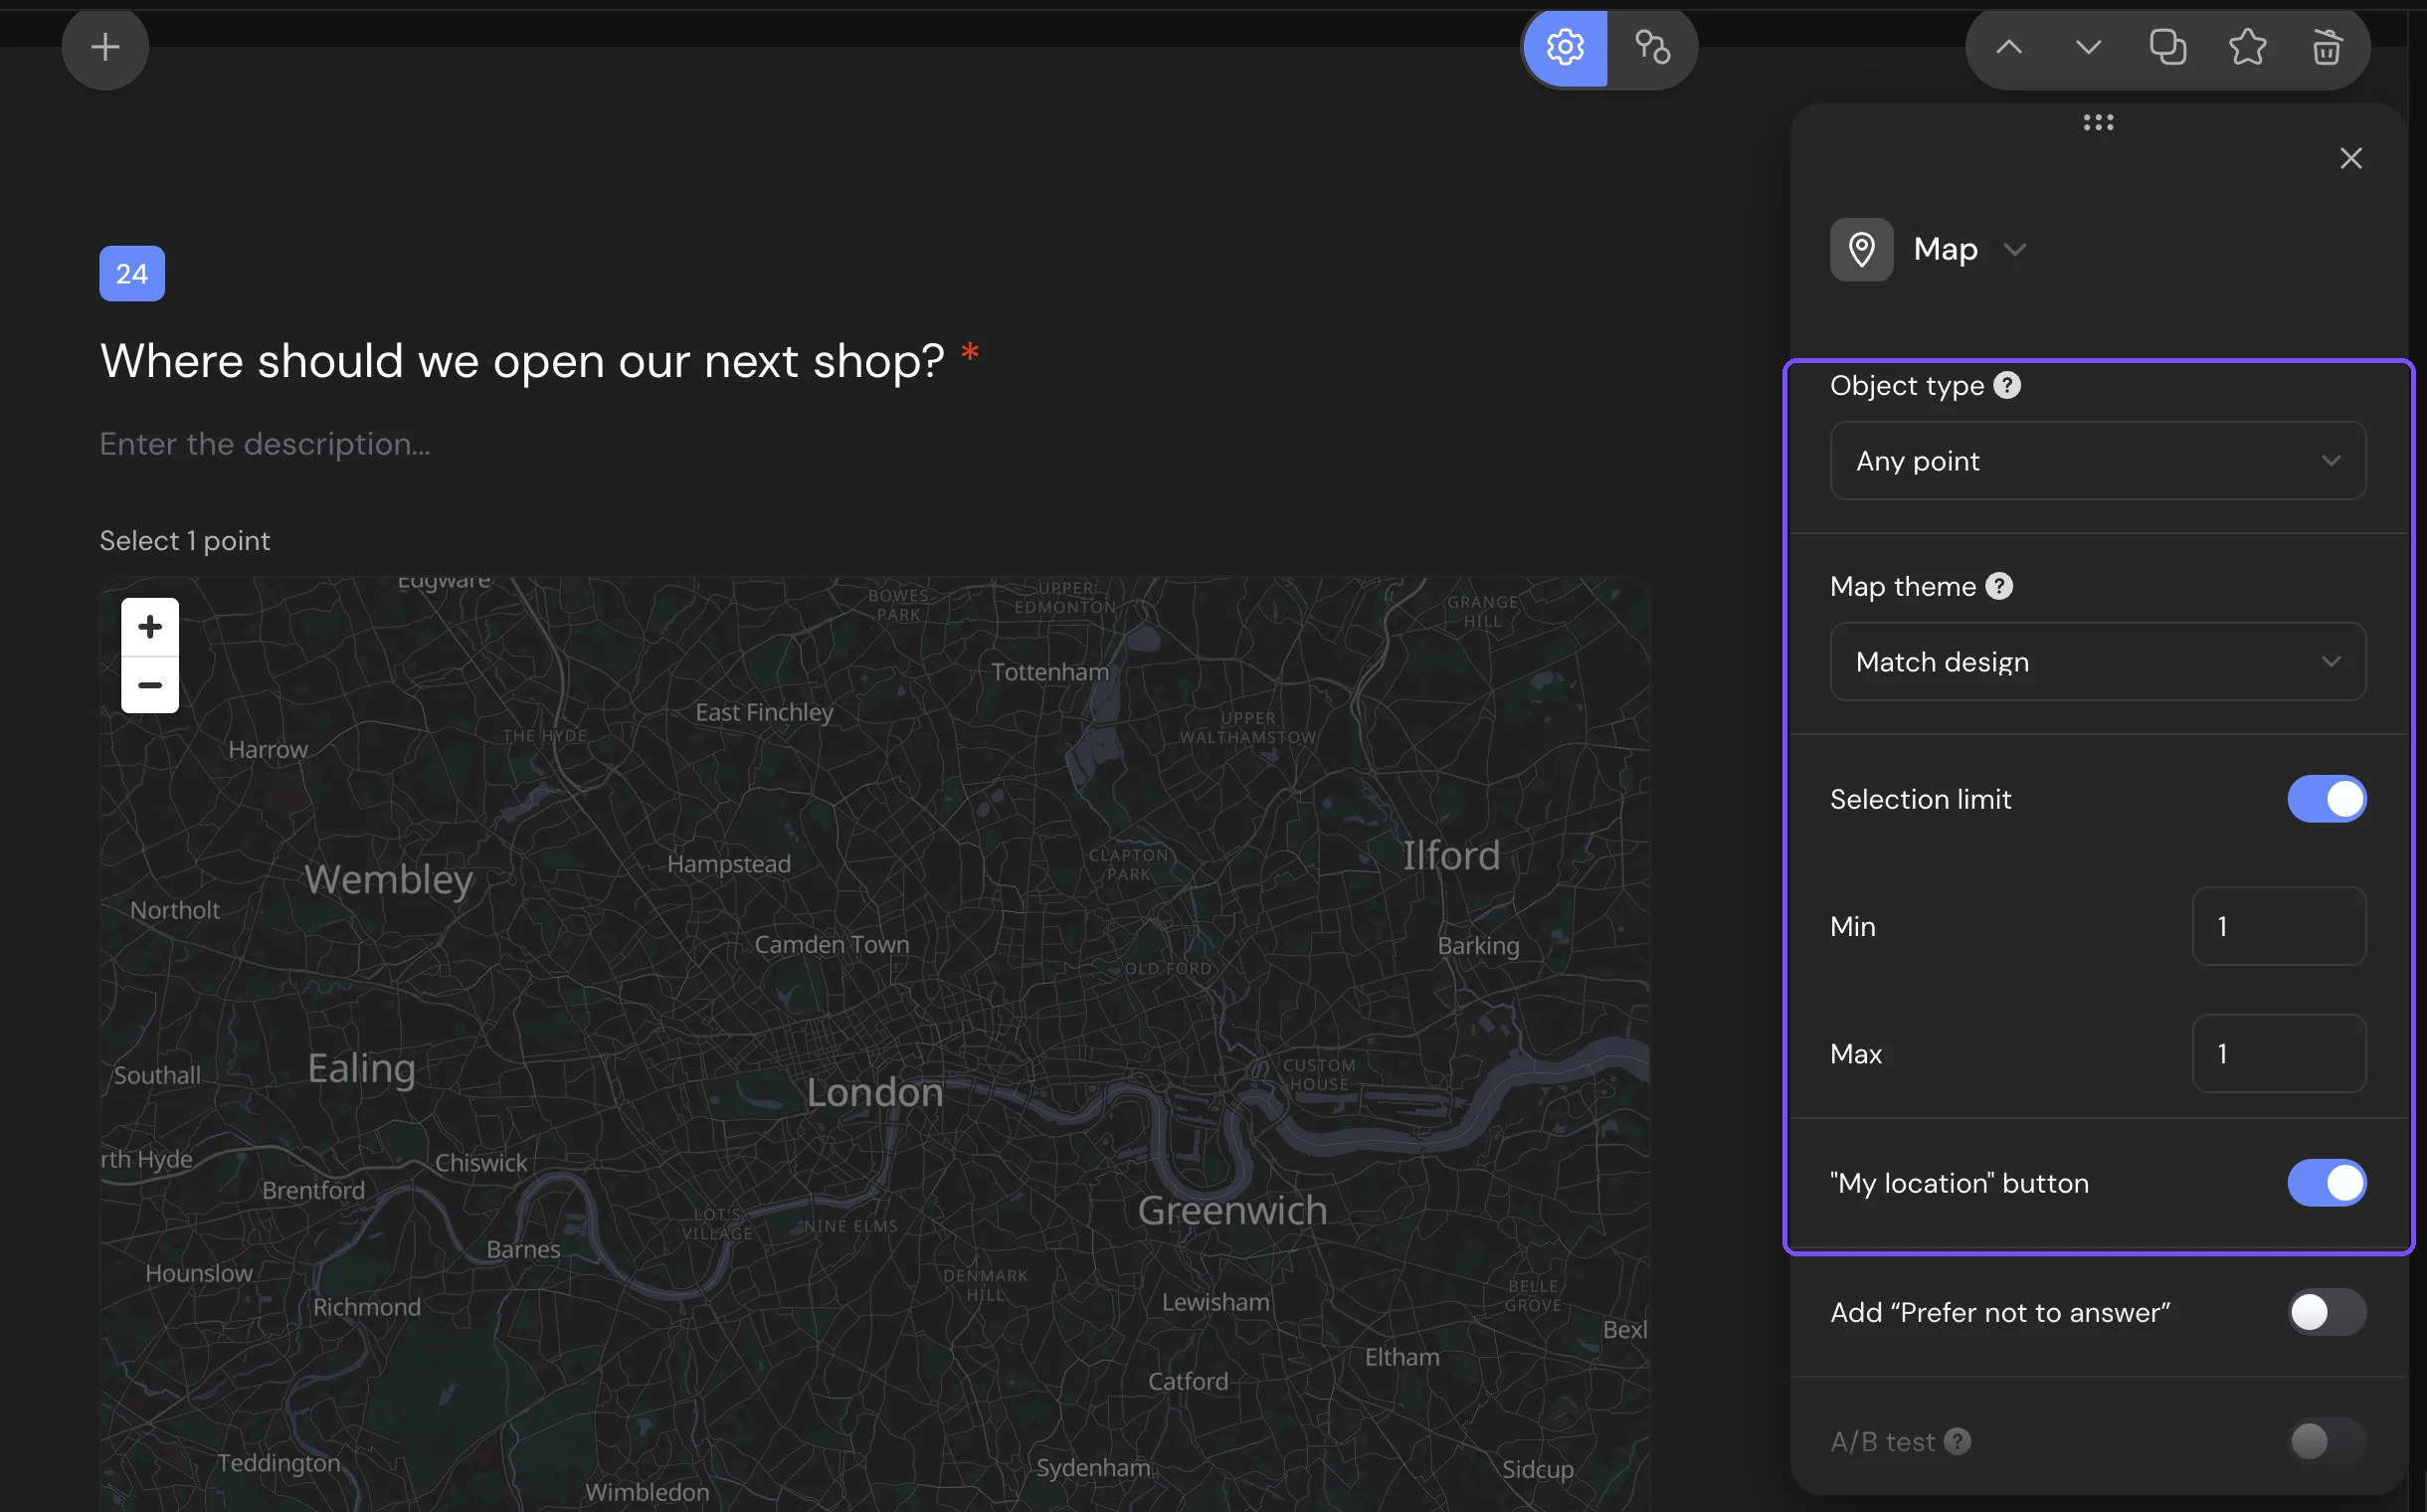Click the question title text
2427x1512 pixels.
click(522, 361)
